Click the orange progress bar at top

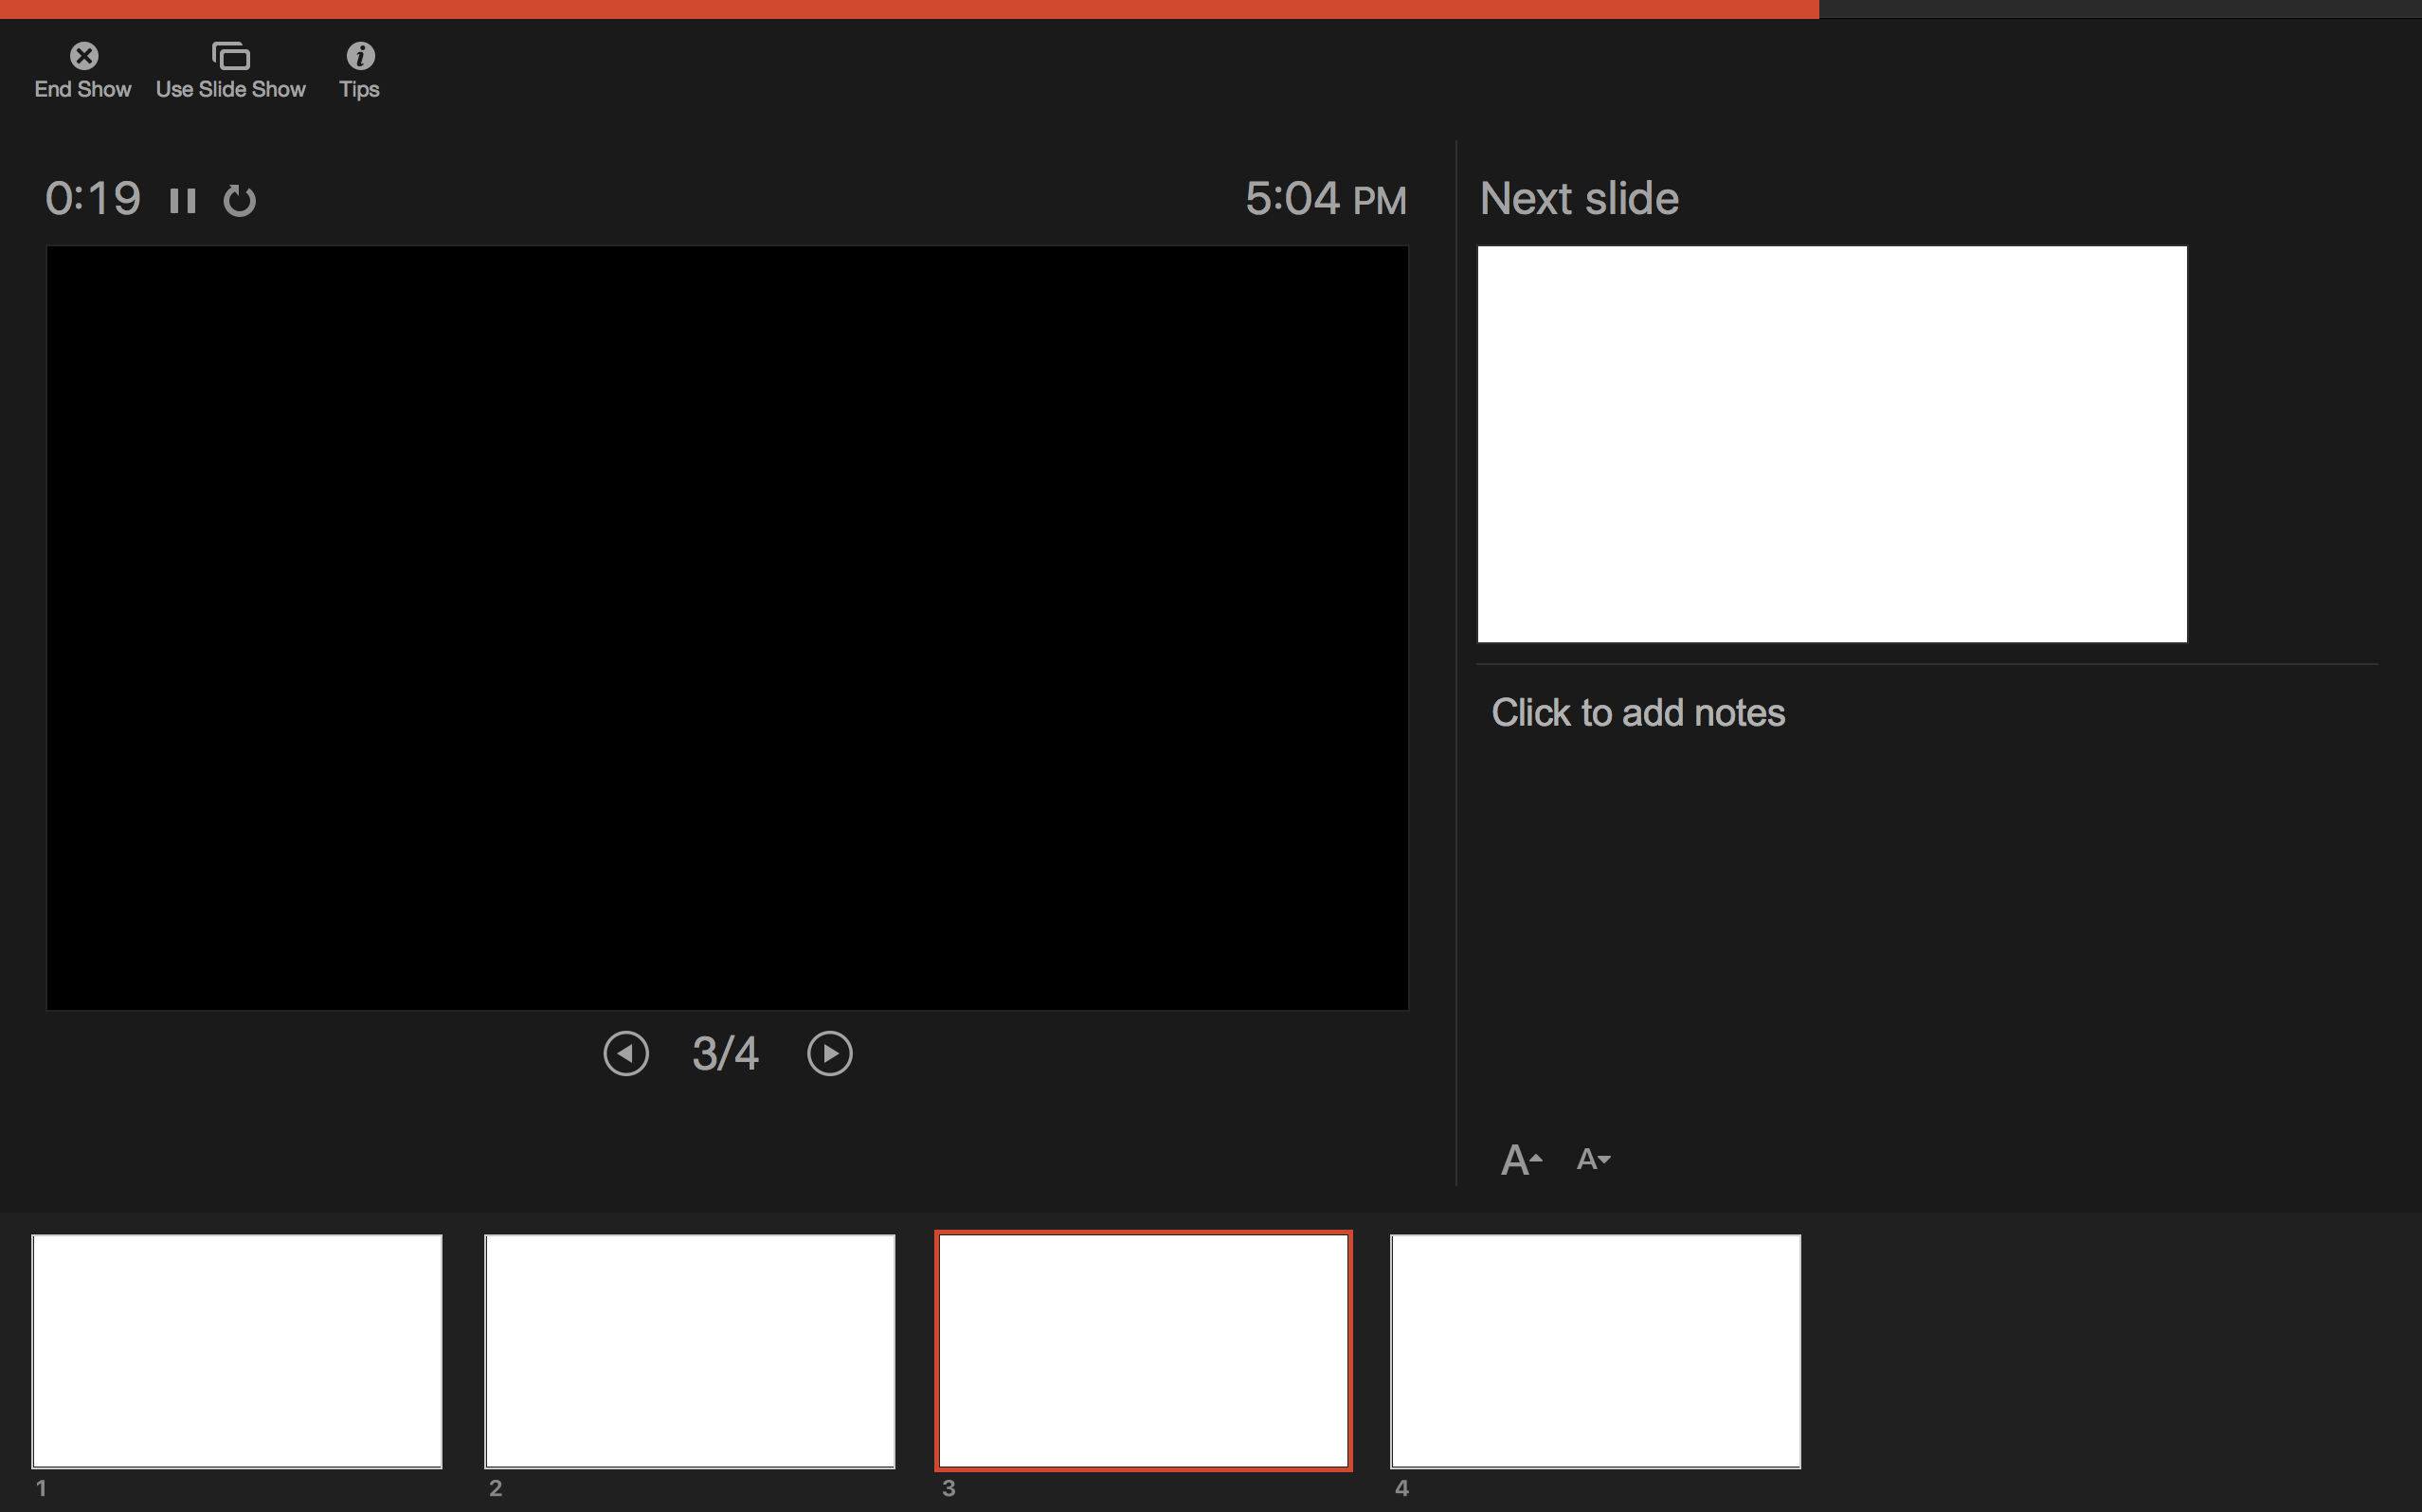click(908, 9)
